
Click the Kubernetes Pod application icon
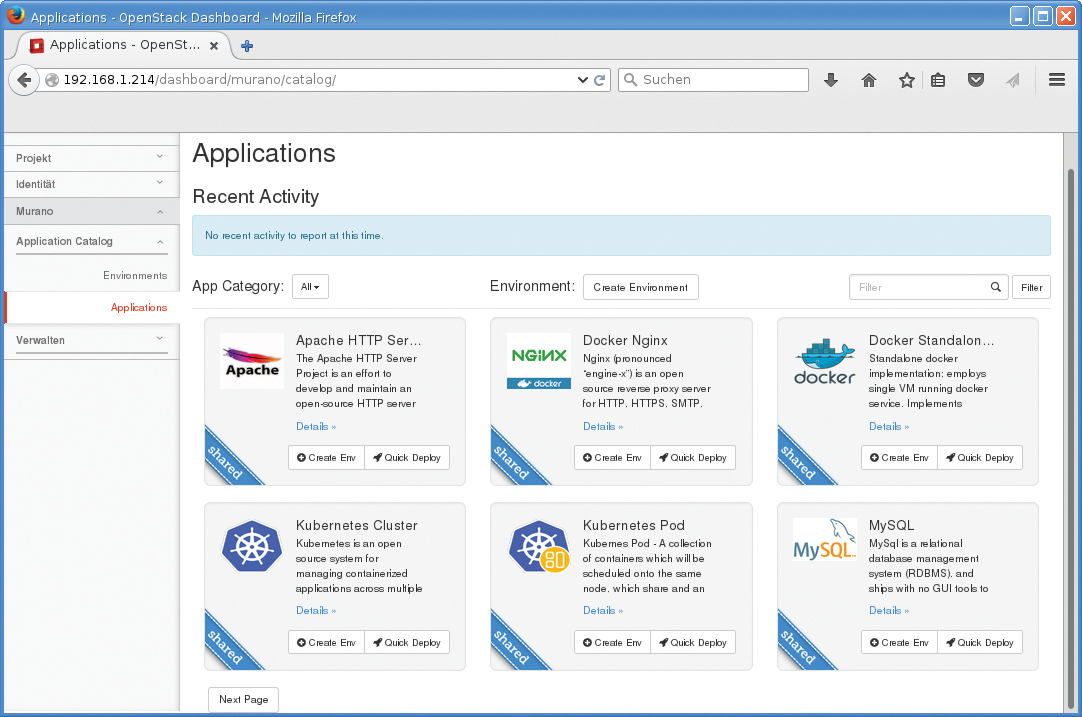tap(538, 547)
